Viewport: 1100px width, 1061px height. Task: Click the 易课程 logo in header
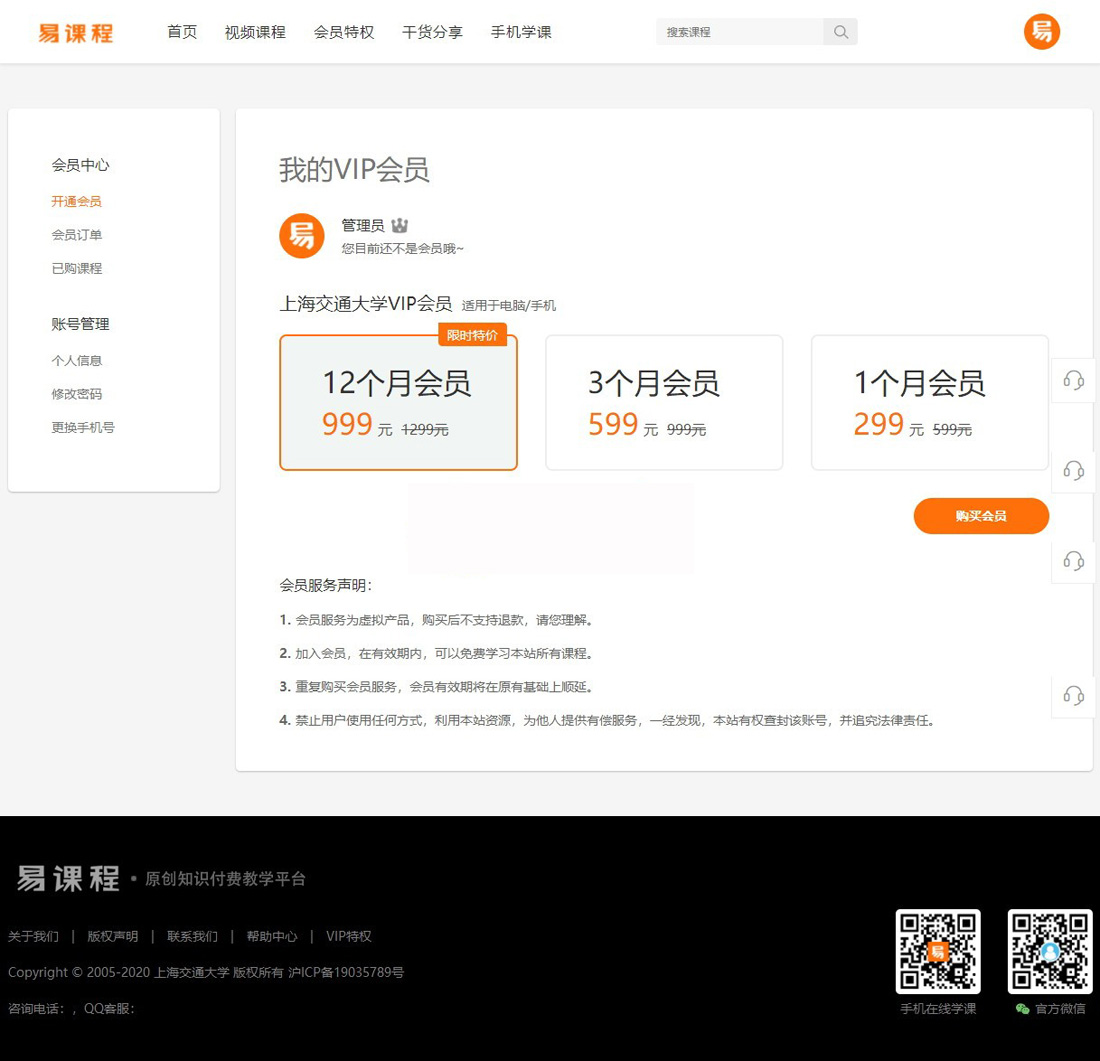pyautogui.click(x=76, y=33)
